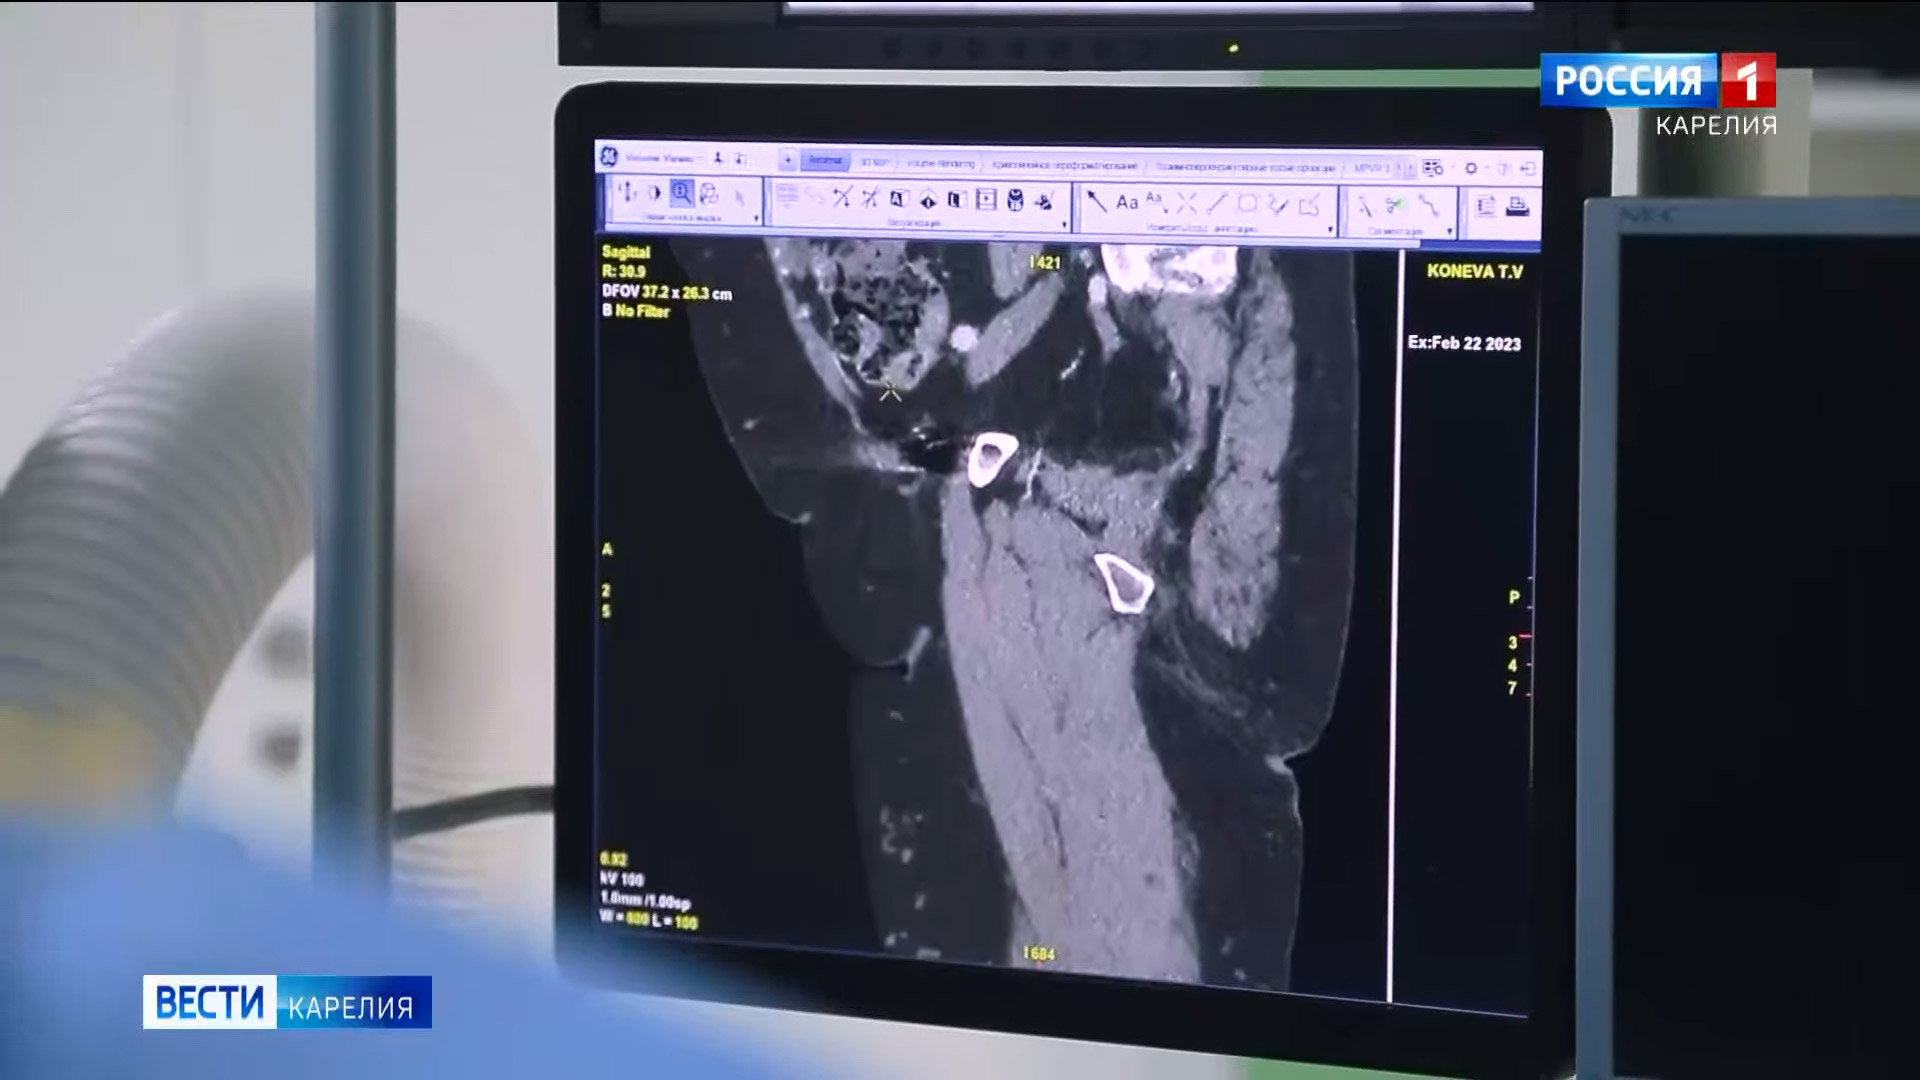The width and height of the screenshot is (1920, 1080).
Task: Click the cube icon marked A
Action: tap(898, 198)
